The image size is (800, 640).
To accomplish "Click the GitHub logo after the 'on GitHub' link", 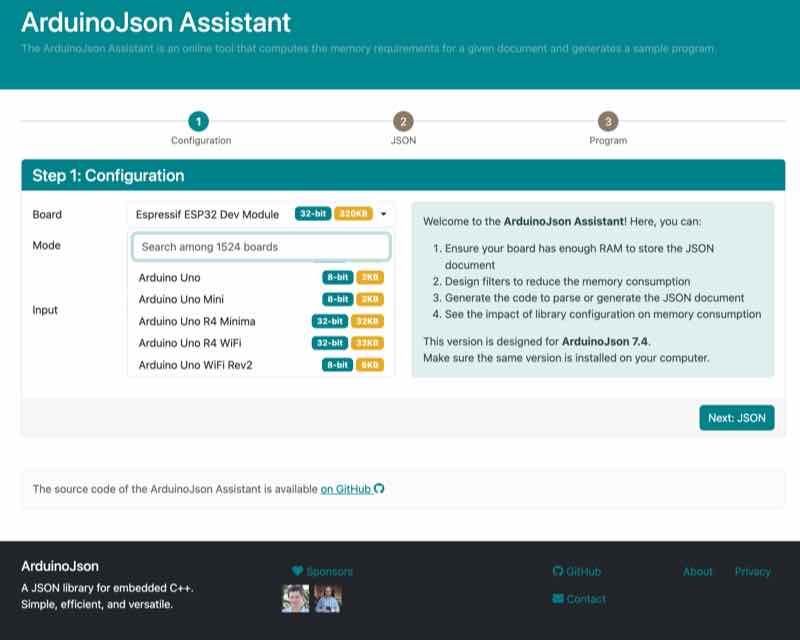I will [x=378, y=489].
